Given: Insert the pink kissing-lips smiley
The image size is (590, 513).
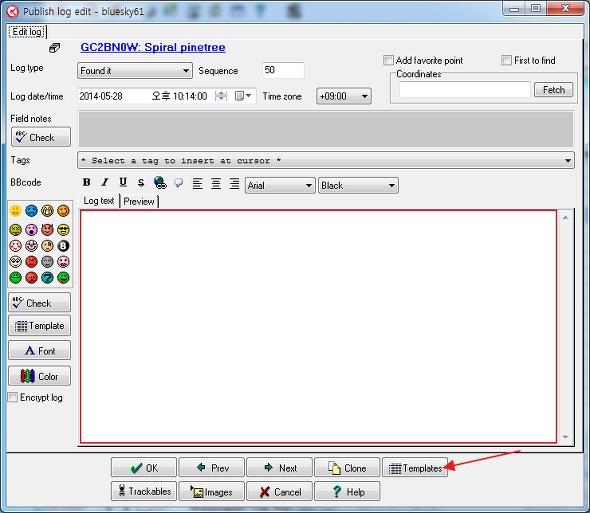Looking at the screenshot, I should pyautogui.click(x=63, y=262).
